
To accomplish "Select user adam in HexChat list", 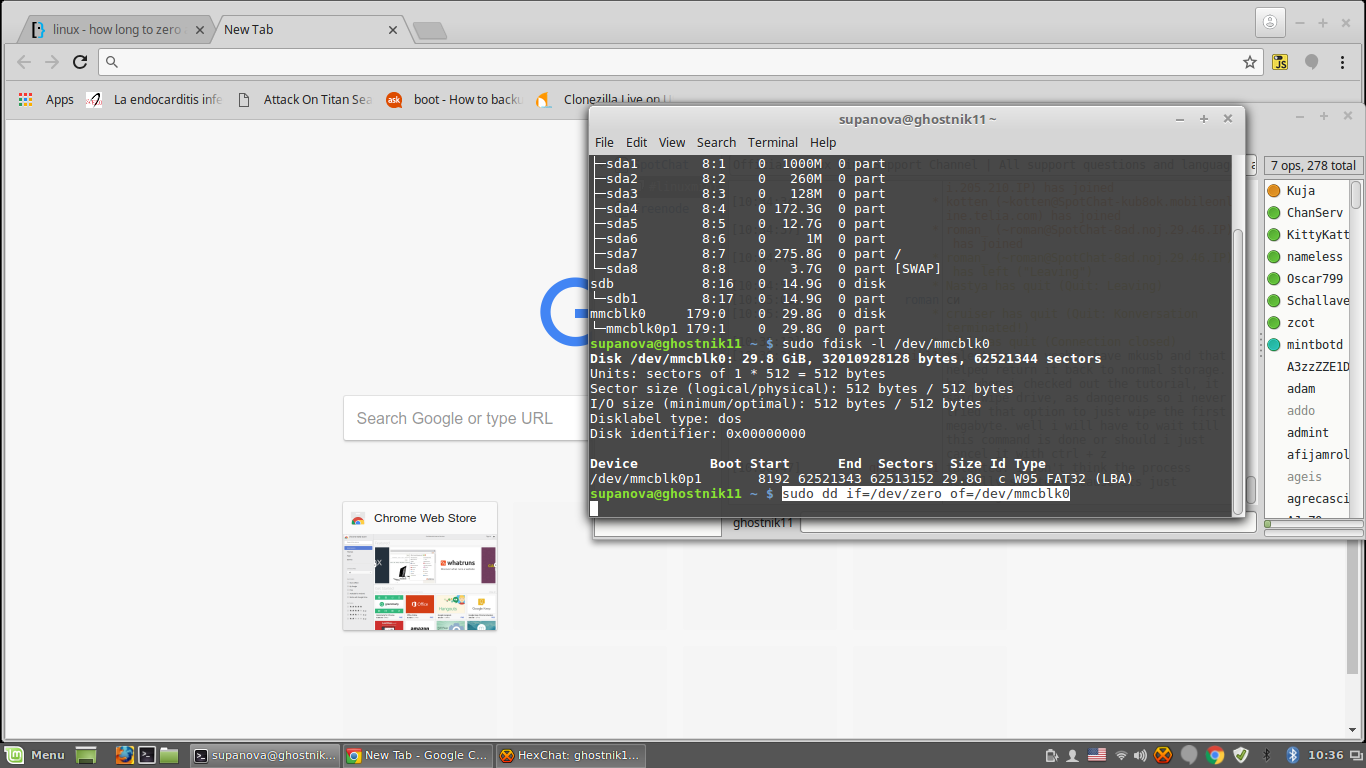I will (x=1301, y=389).
